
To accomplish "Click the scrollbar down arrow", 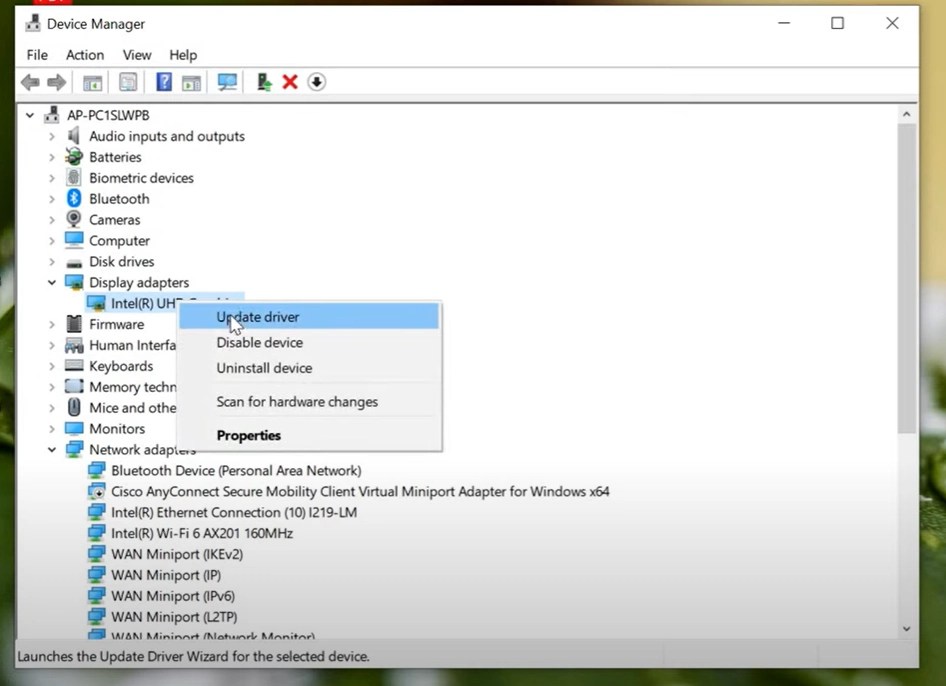I will pos(906,629).
